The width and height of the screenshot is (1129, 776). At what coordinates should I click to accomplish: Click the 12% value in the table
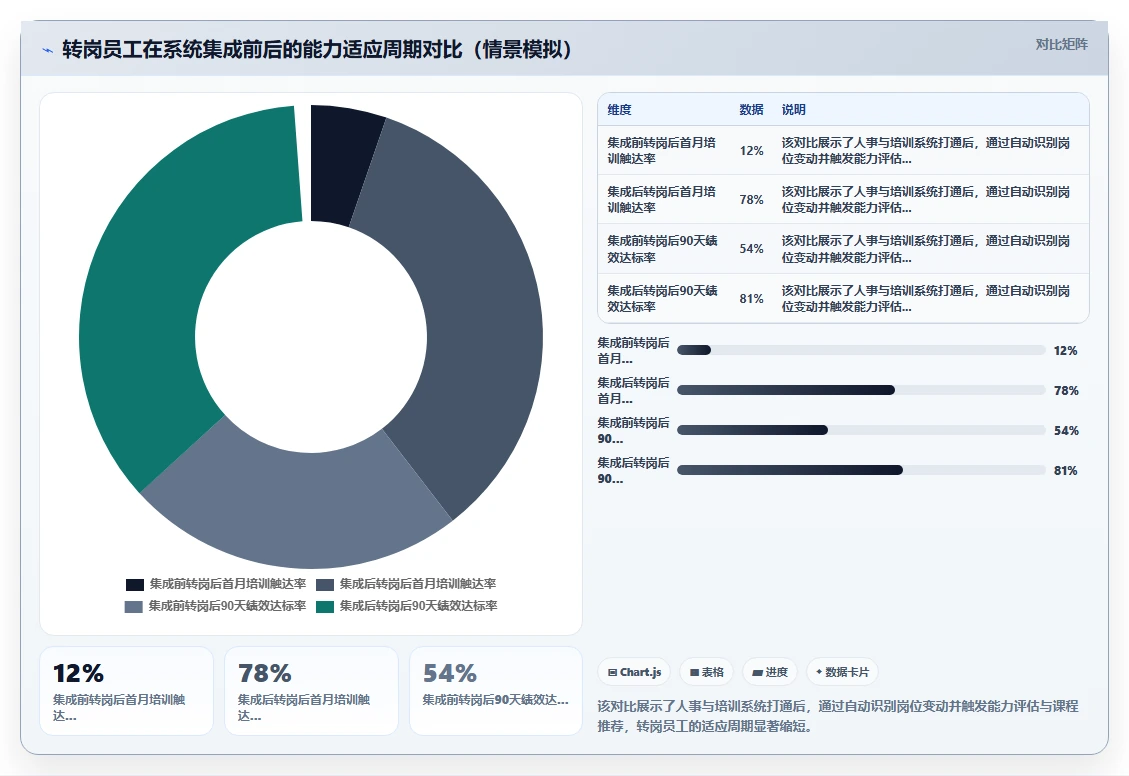[752, 150]
